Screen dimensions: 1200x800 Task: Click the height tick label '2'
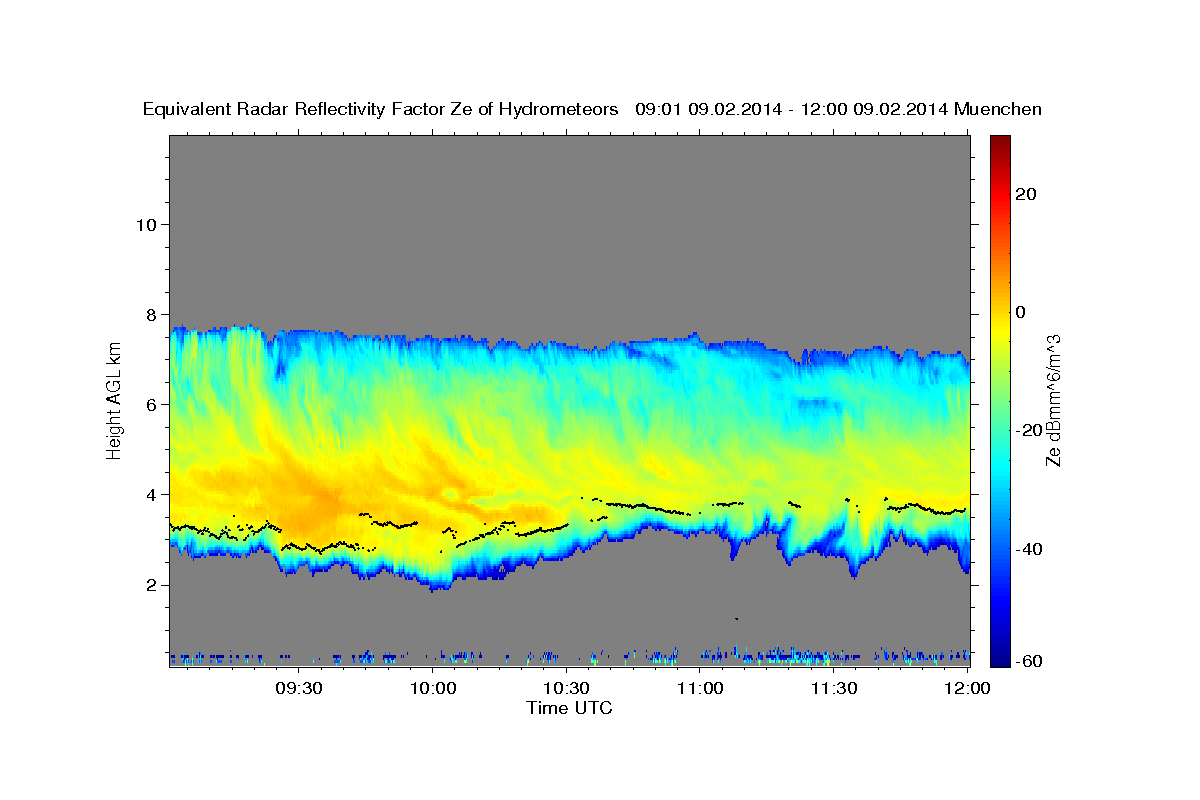[x=151, y=585]
